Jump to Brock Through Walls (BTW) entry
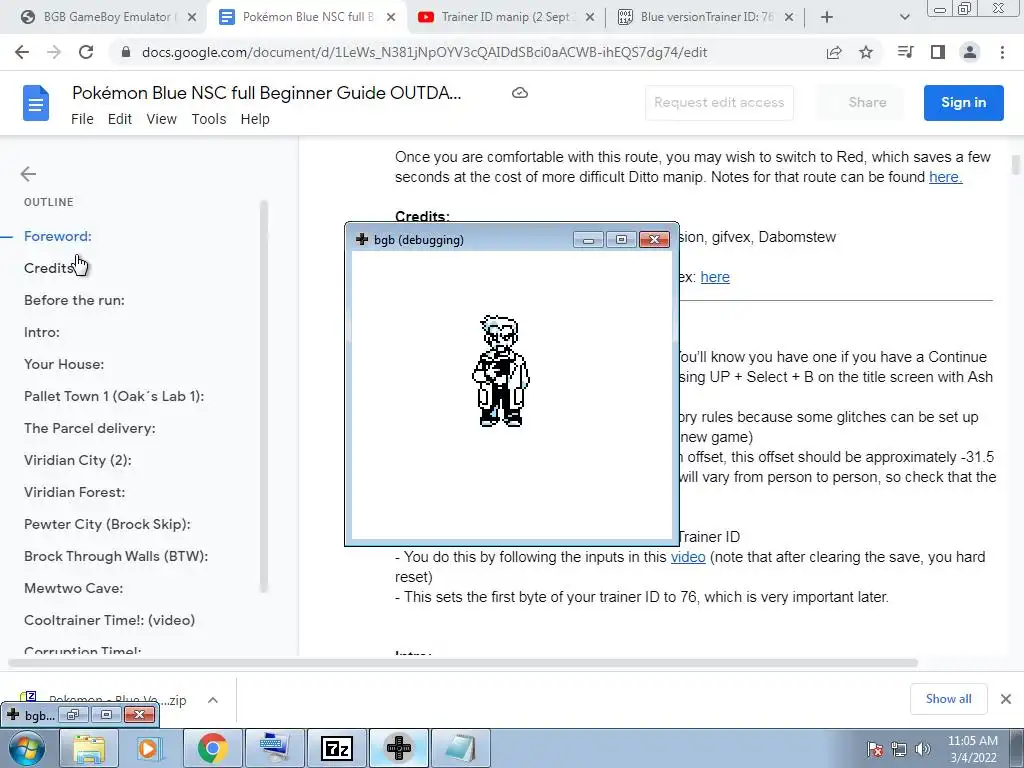The width and height of the screenshot is (1024, 768). (116, 556)
